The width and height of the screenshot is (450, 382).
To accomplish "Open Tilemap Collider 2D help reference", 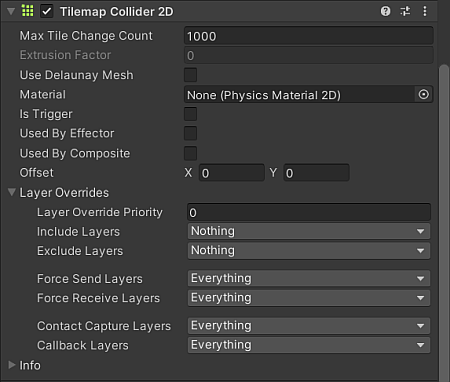I will tap(386, 11).
